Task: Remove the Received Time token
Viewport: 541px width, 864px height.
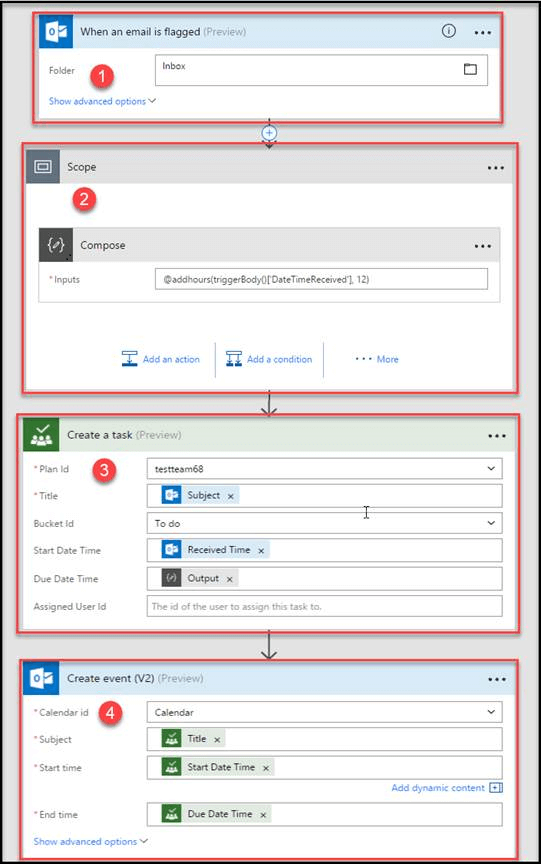Action: pyautogui.click(x=261, y=550)
